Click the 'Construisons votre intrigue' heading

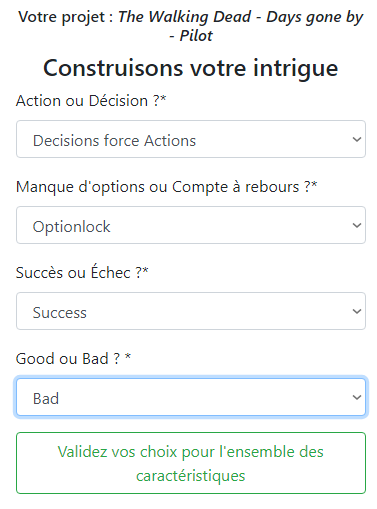(x=191, y=68)
